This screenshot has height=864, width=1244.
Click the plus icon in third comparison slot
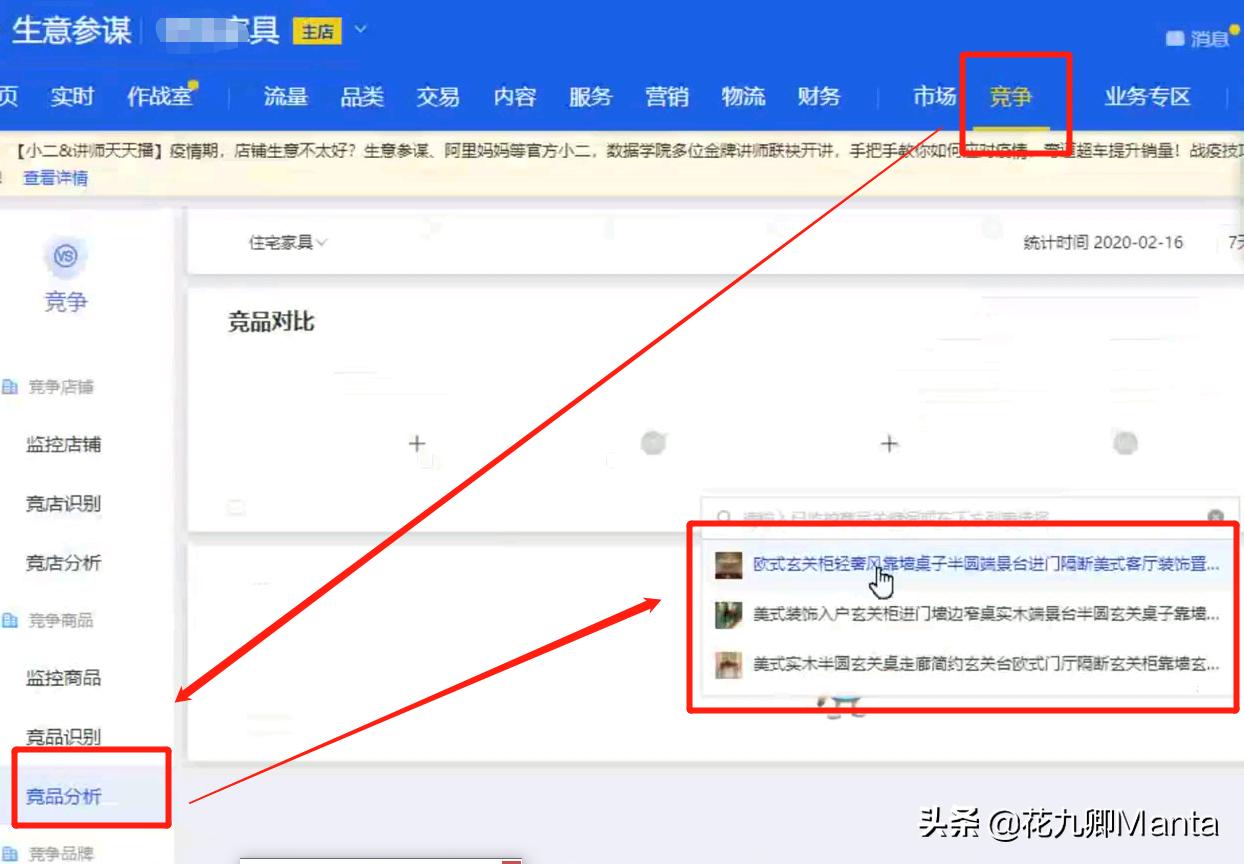[888, 444]
